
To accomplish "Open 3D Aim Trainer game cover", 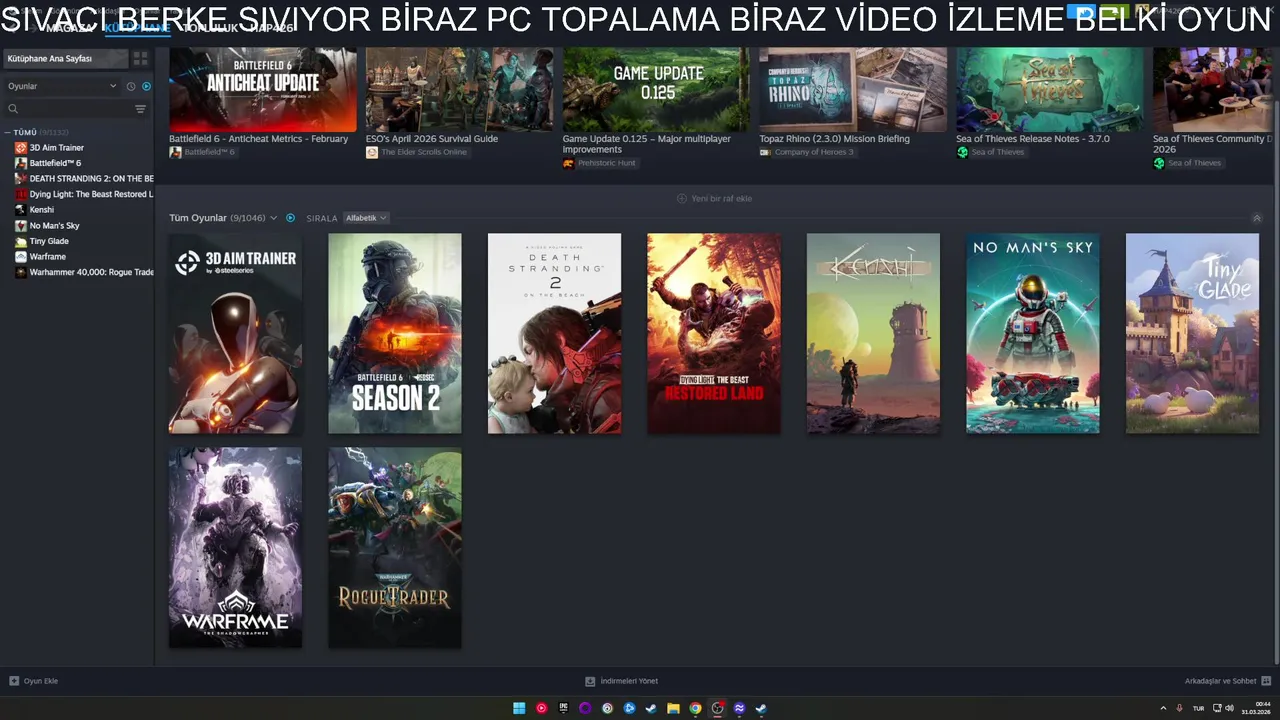I will point(235,334).
